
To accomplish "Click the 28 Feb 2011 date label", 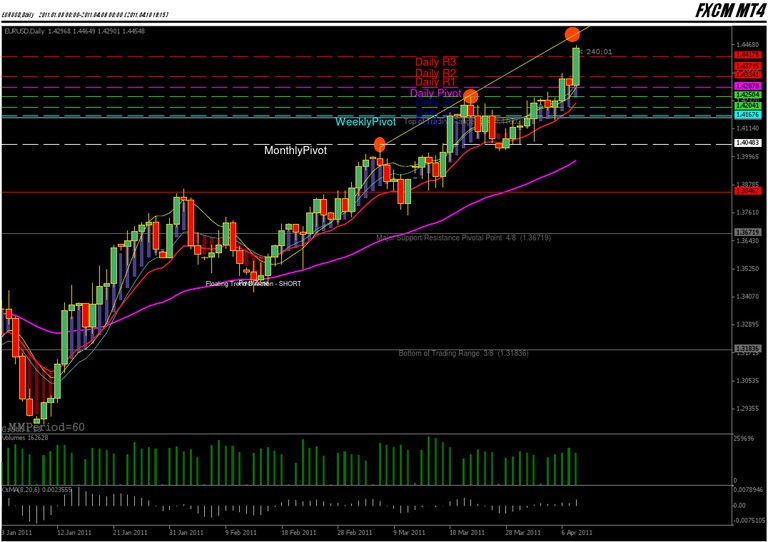I will tap(354, 532).
